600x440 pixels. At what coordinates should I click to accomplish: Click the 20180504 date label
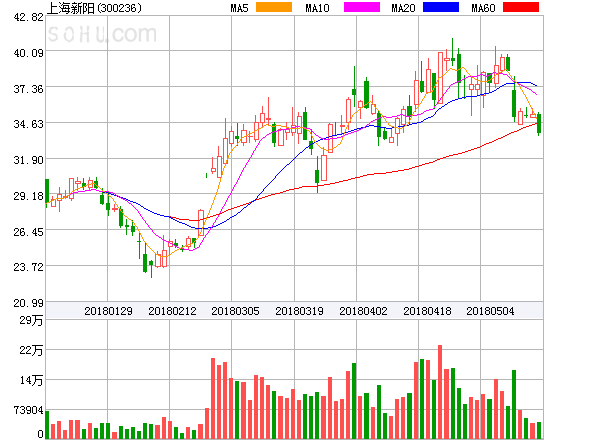490,311
